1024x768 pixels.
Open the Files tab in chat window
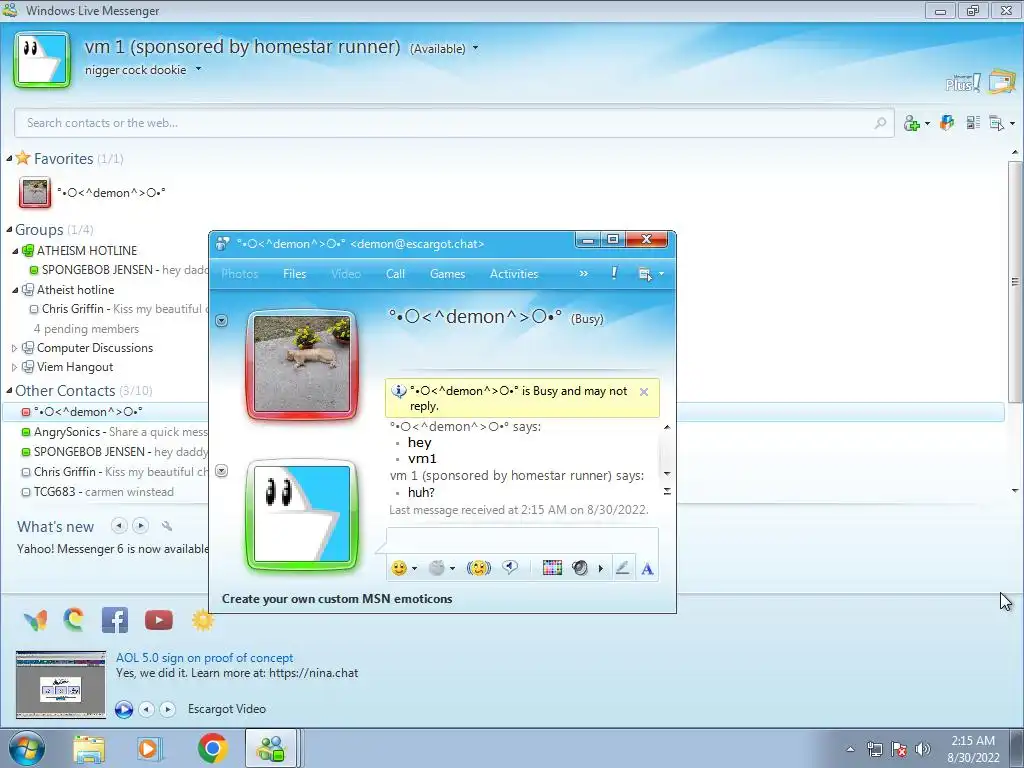[295, 274]
